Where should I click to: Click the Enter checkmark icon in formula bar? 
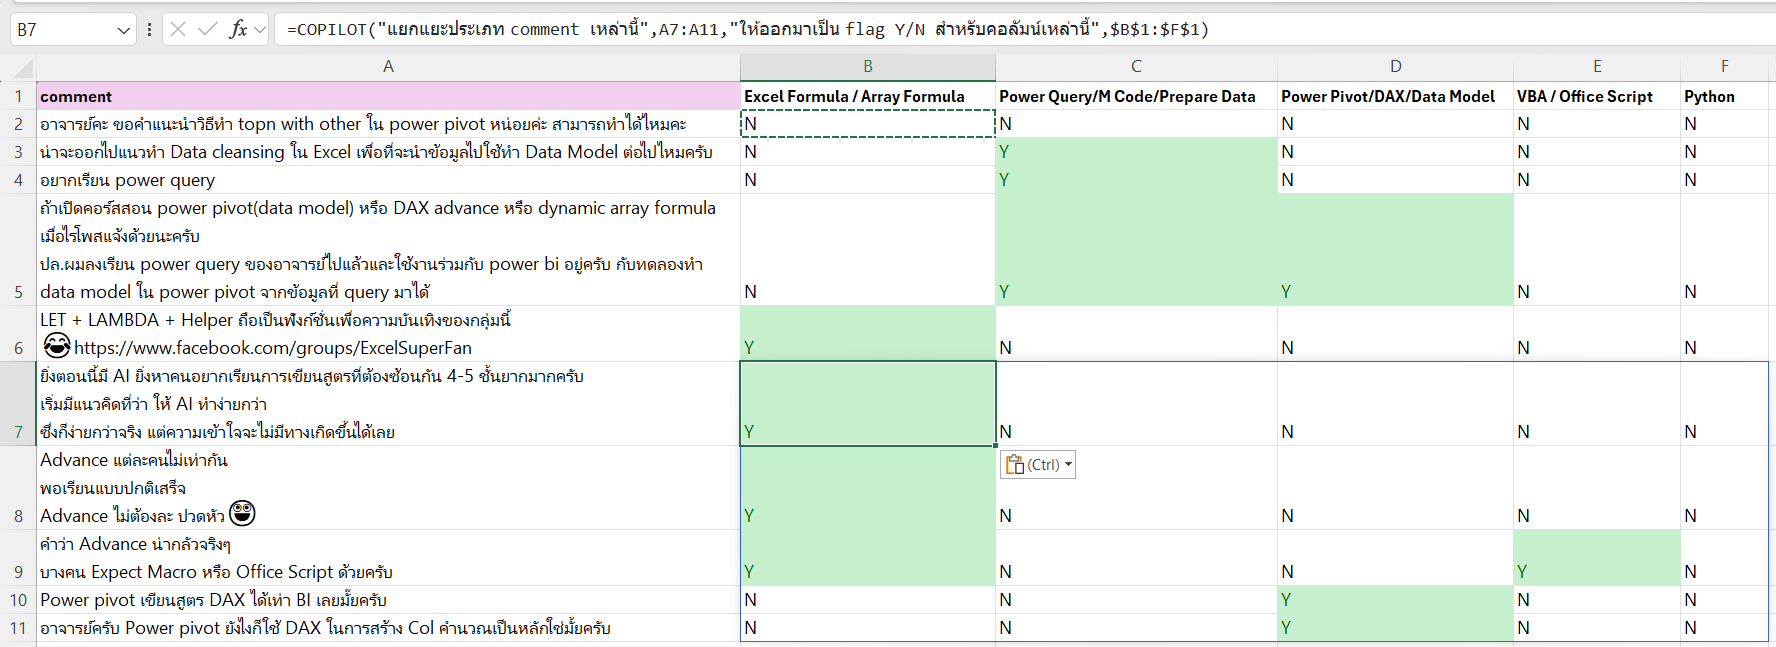tap(208, 29)
